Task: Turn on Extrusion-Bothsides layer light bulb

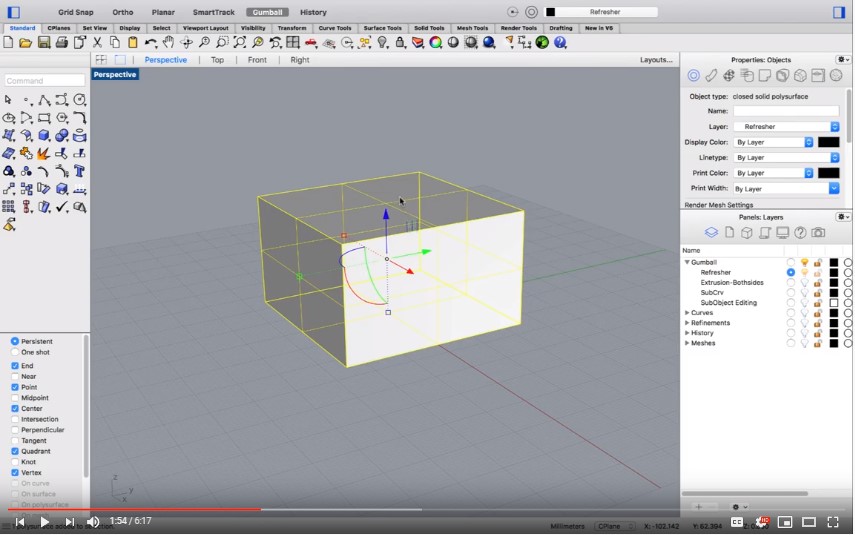Action: click(804, 282)
